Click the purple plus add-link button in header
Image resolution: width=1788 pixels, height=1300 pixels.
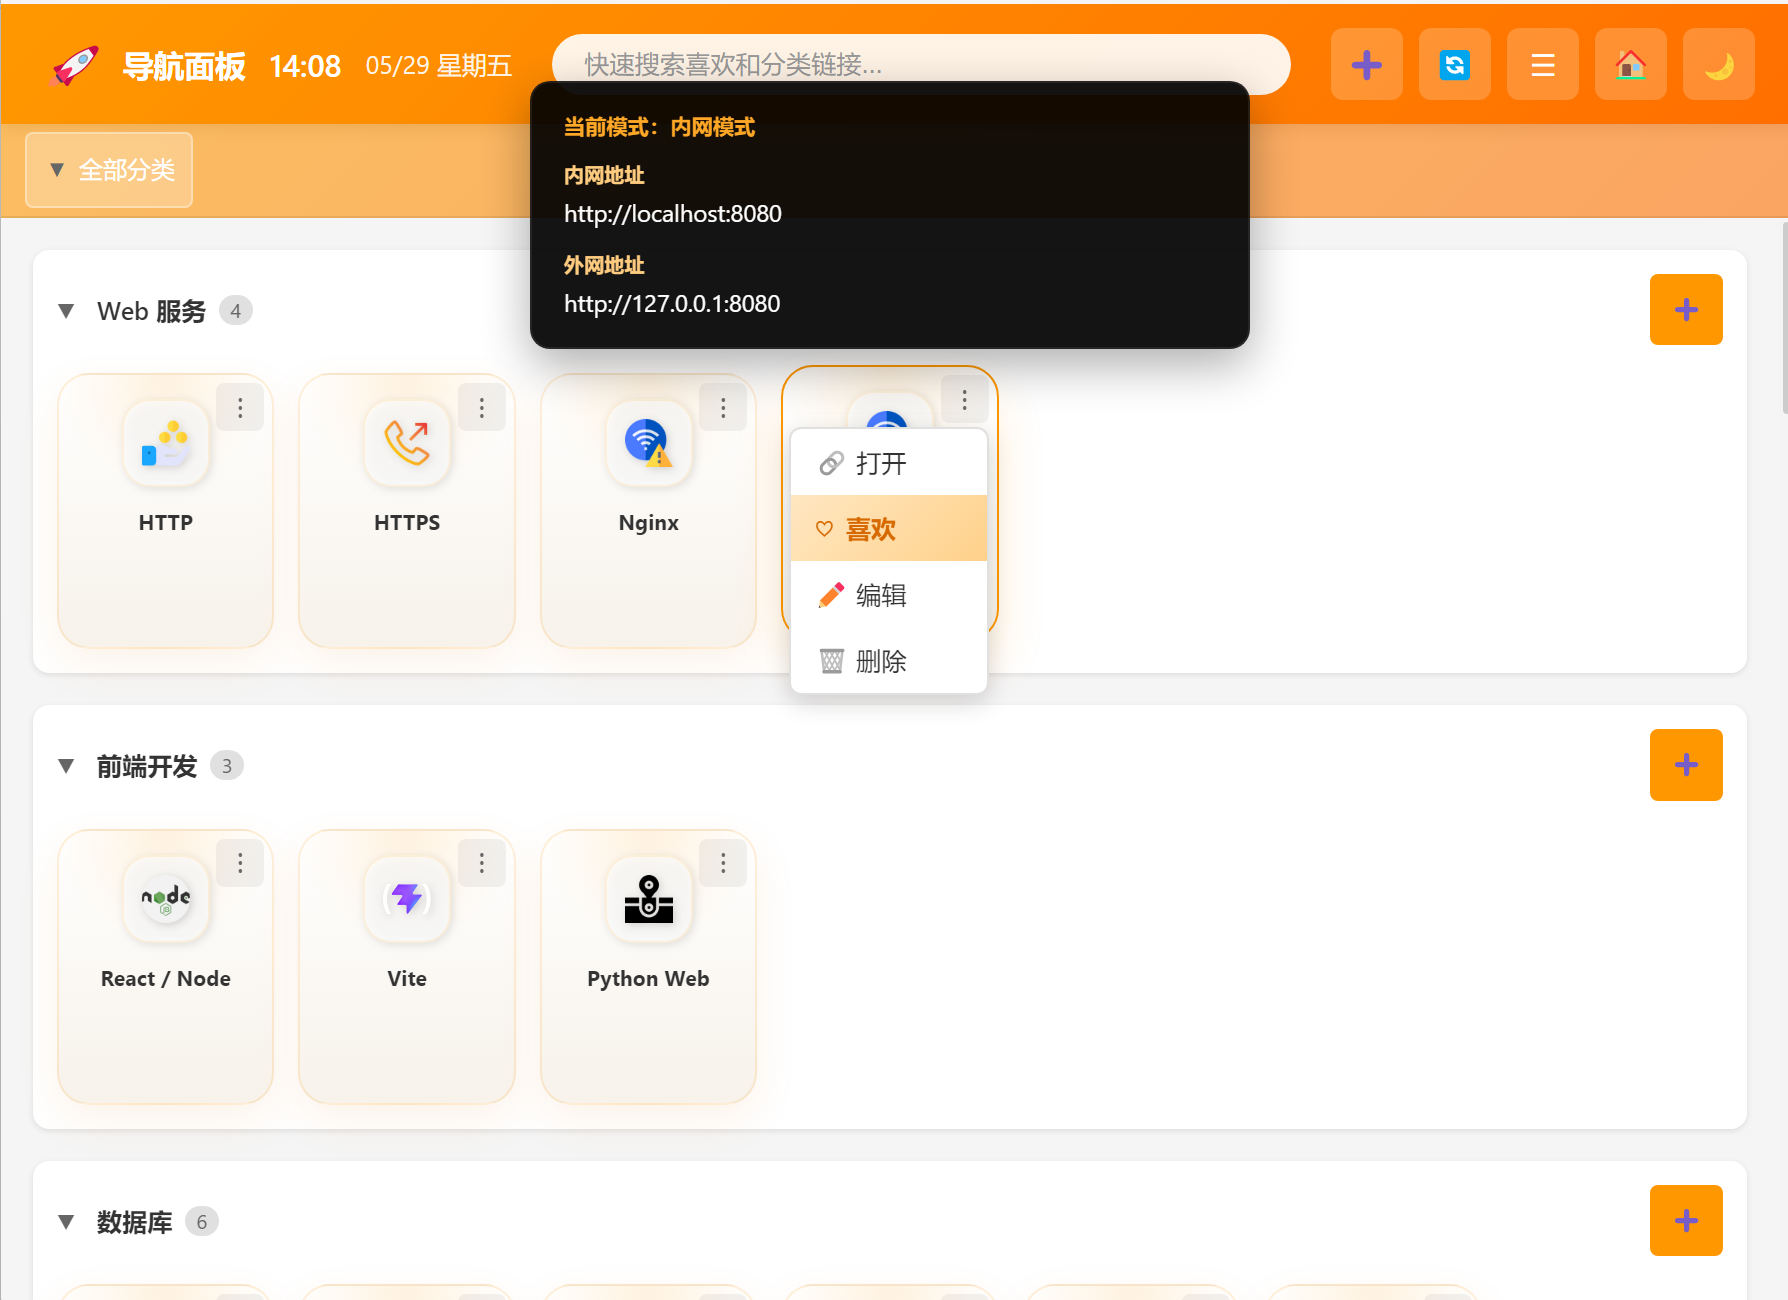pos(1366,65)
